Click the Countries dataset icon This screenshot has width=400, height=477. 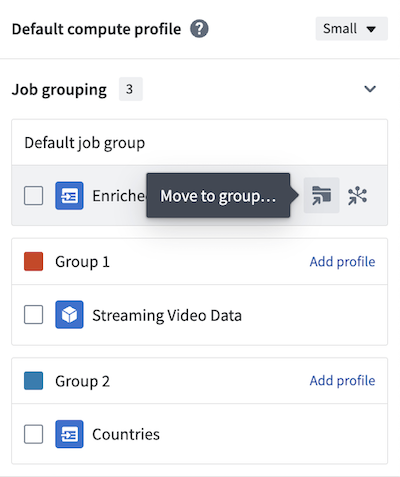pos(69,434)
